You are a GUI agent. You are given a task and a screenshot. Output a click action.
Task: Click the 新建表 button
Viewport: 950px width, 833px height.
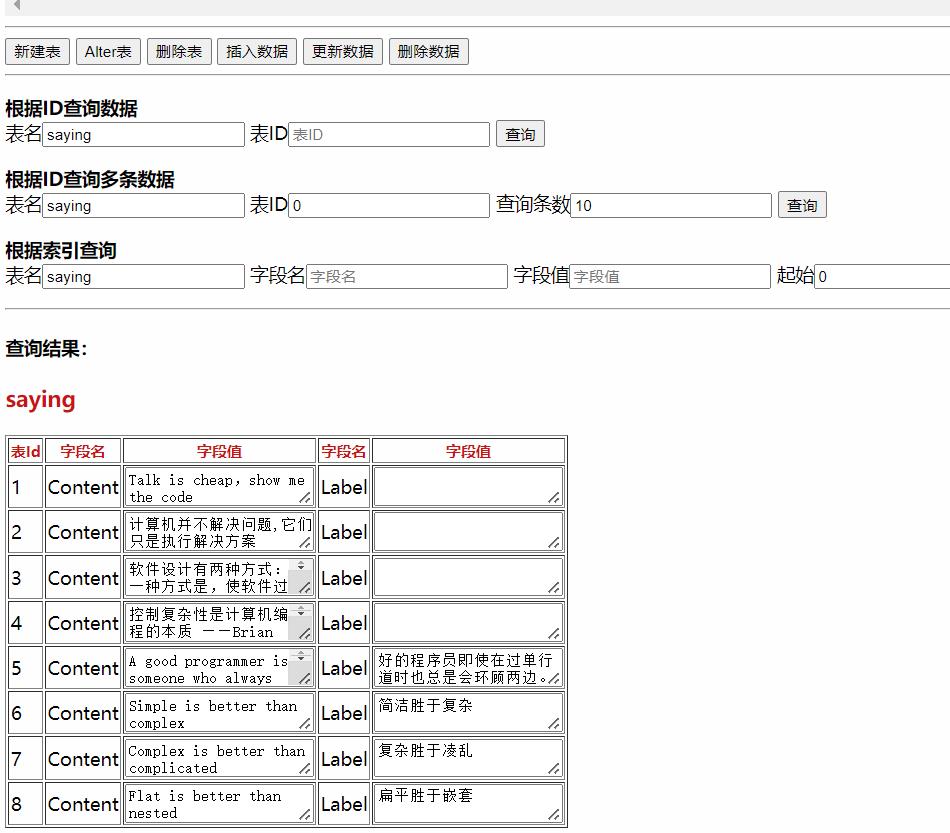point(37,52)
